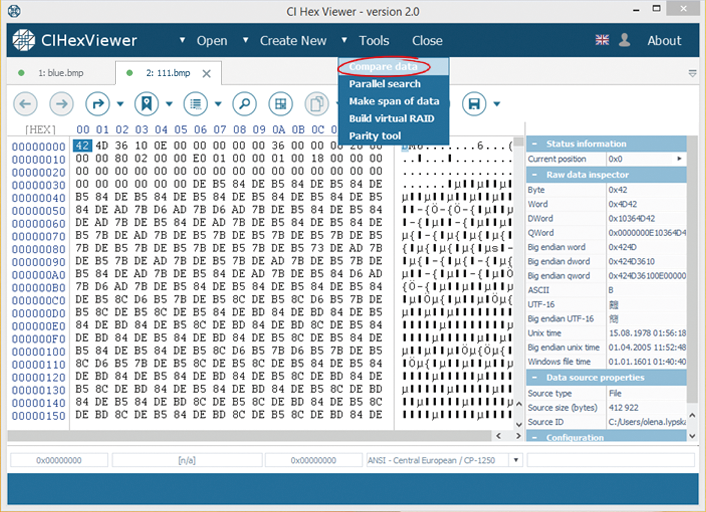
Task: Click the first 0x00000000 status field
Action: [59, 460]
